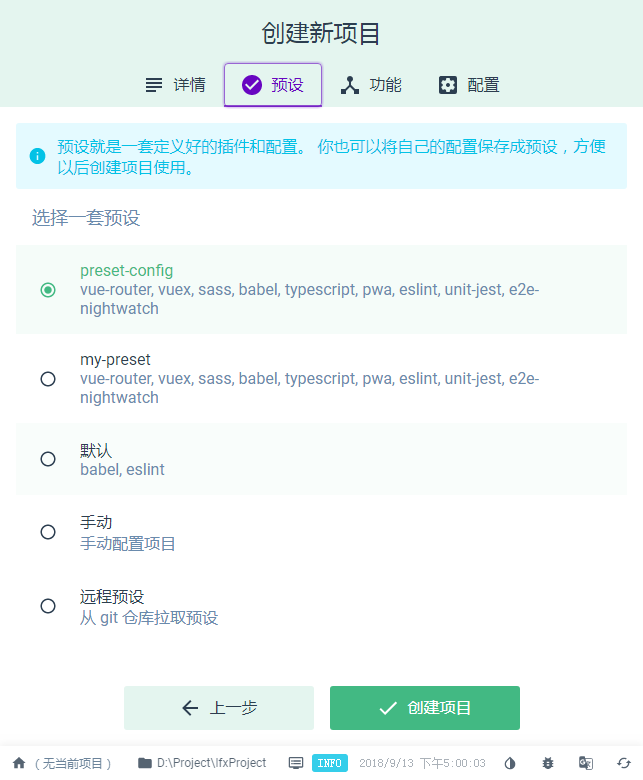Choose the 默认 babel, eslint preset

point(48,459)
